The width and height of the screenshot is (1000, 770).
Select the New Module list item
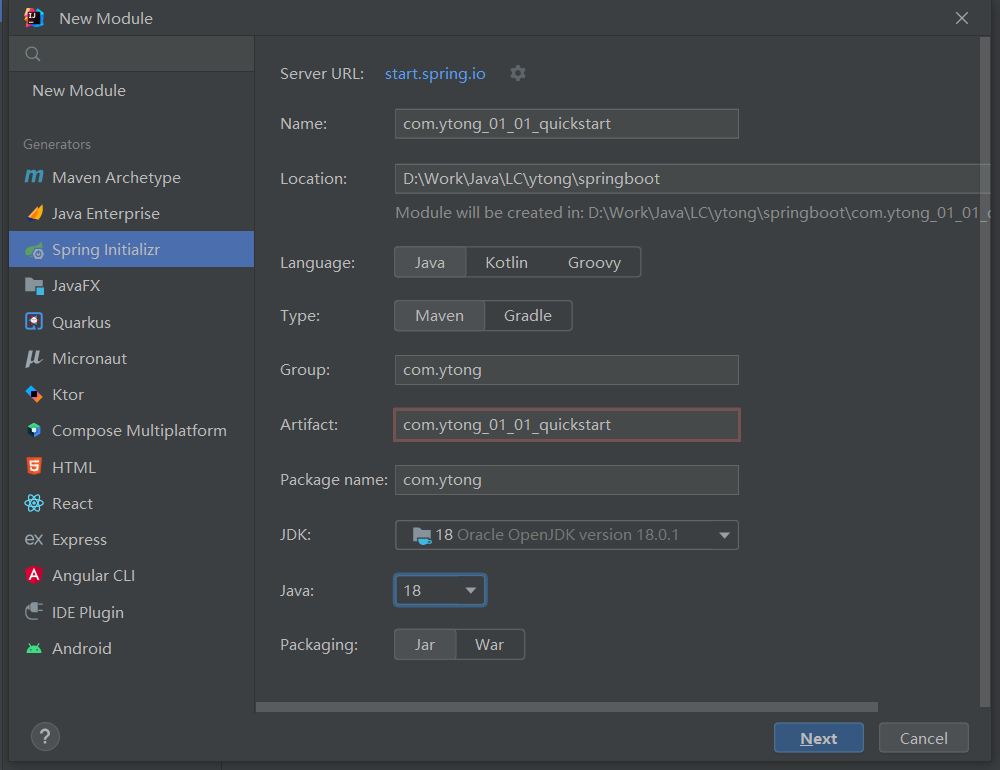coord(131,91)
